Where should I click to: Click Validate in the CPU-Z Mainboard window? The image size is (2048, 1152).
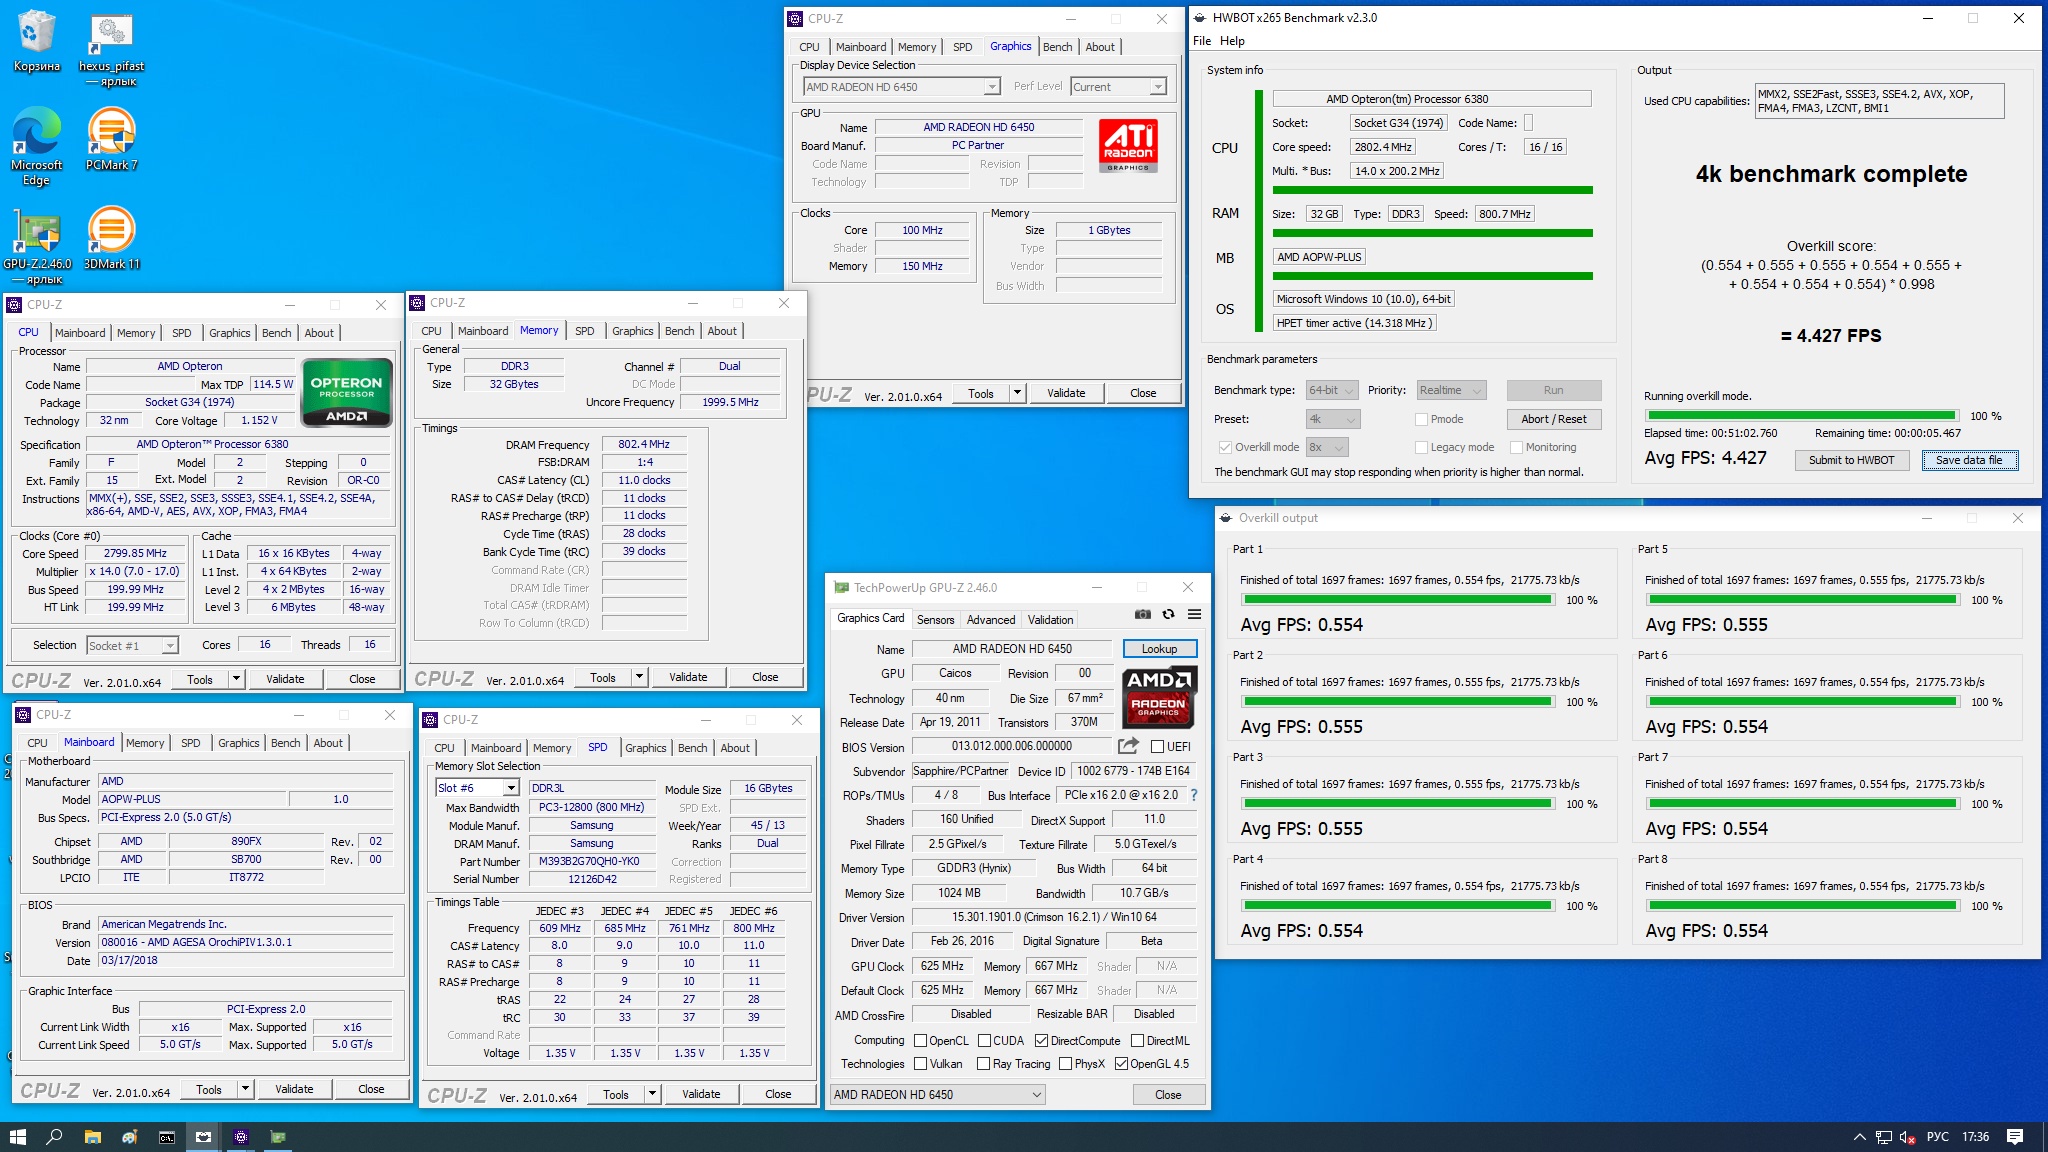[x=294, y=1089]
